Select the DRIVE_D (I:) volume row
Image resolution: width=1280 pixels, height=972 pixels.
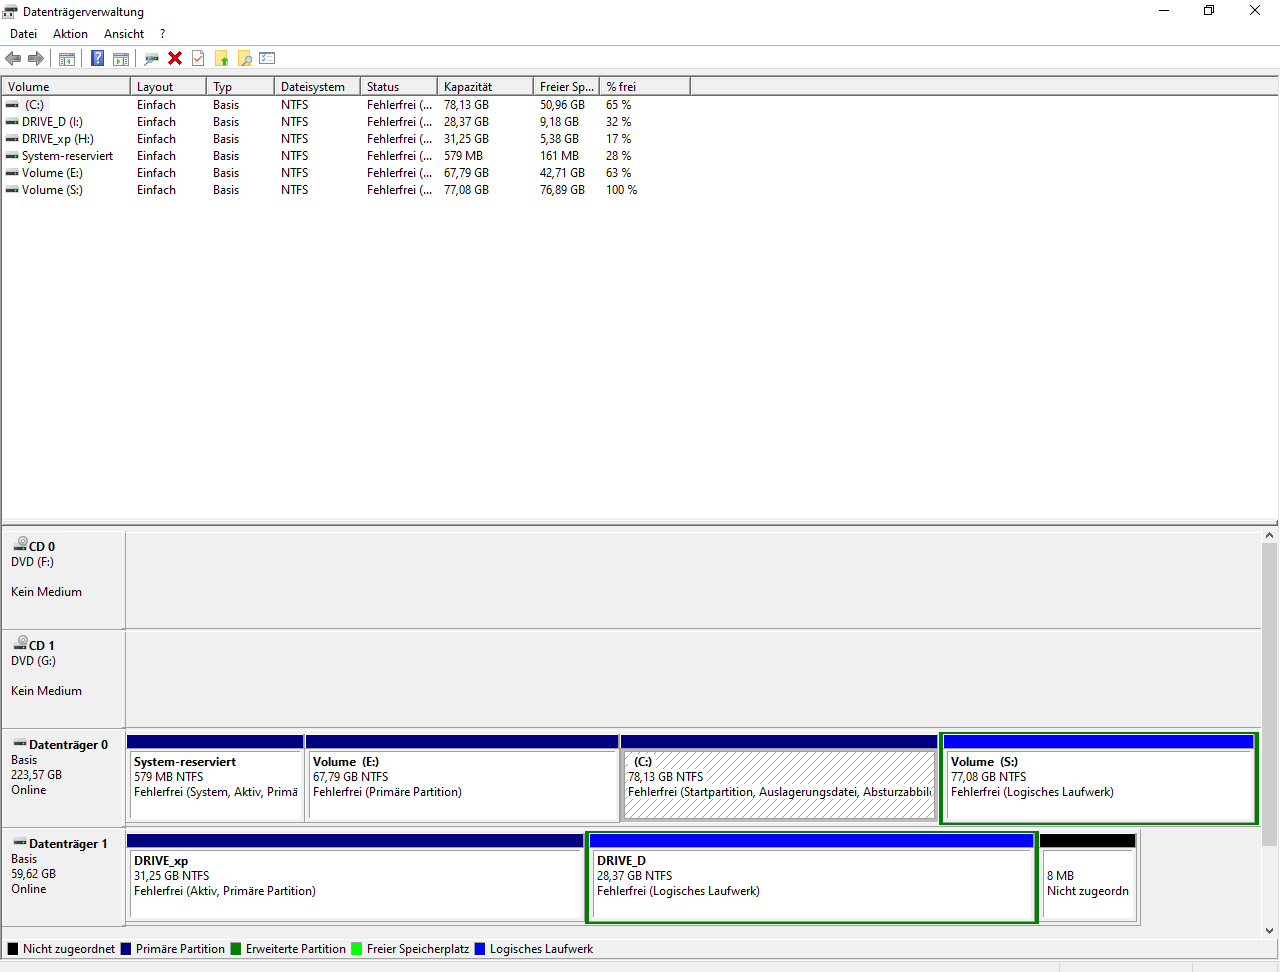click(60, 121)
